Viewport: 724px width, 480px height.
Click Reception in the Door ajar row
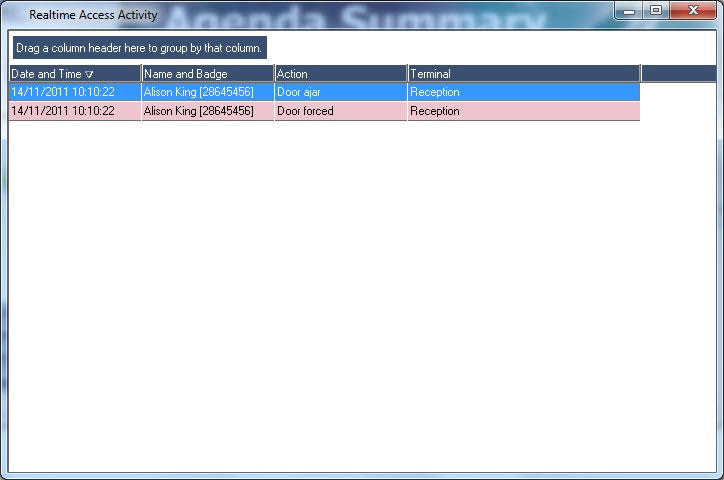(x=435, y=92)
